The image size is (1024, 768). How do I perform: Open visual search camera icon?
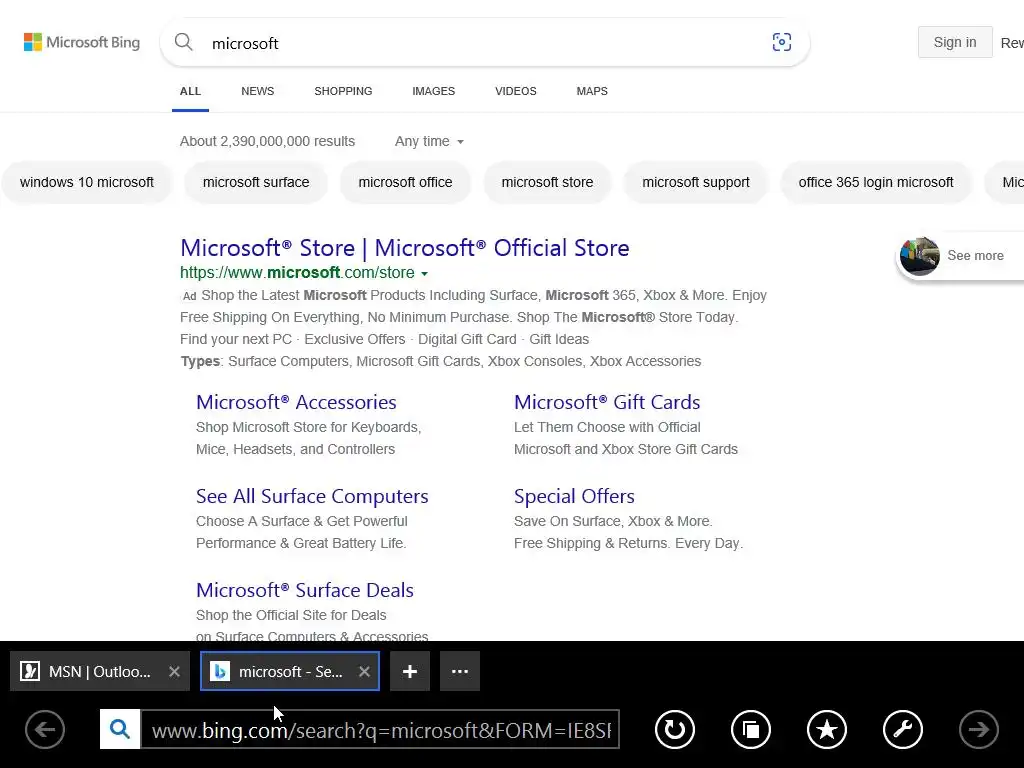[x=782, y=42]
